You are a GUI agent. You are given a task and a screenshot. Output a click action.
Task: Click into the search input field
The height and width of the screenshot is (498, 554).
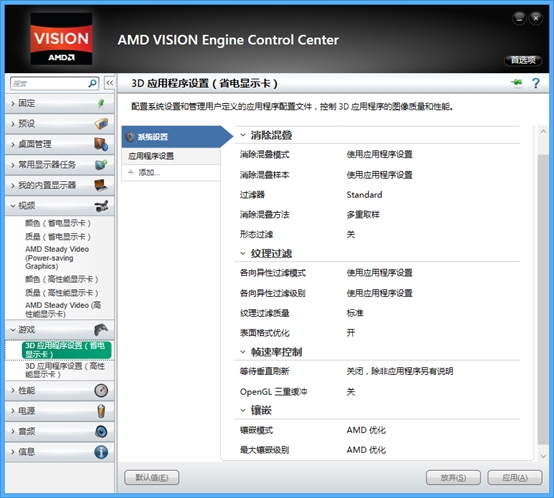click(x=49, y=83)
